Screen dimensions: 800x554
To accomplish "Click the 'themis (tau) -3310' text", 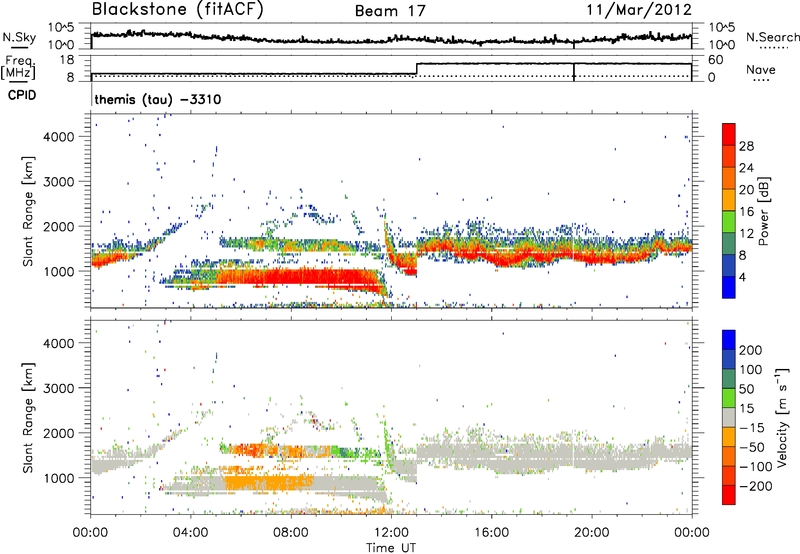I will coord(158,99).
